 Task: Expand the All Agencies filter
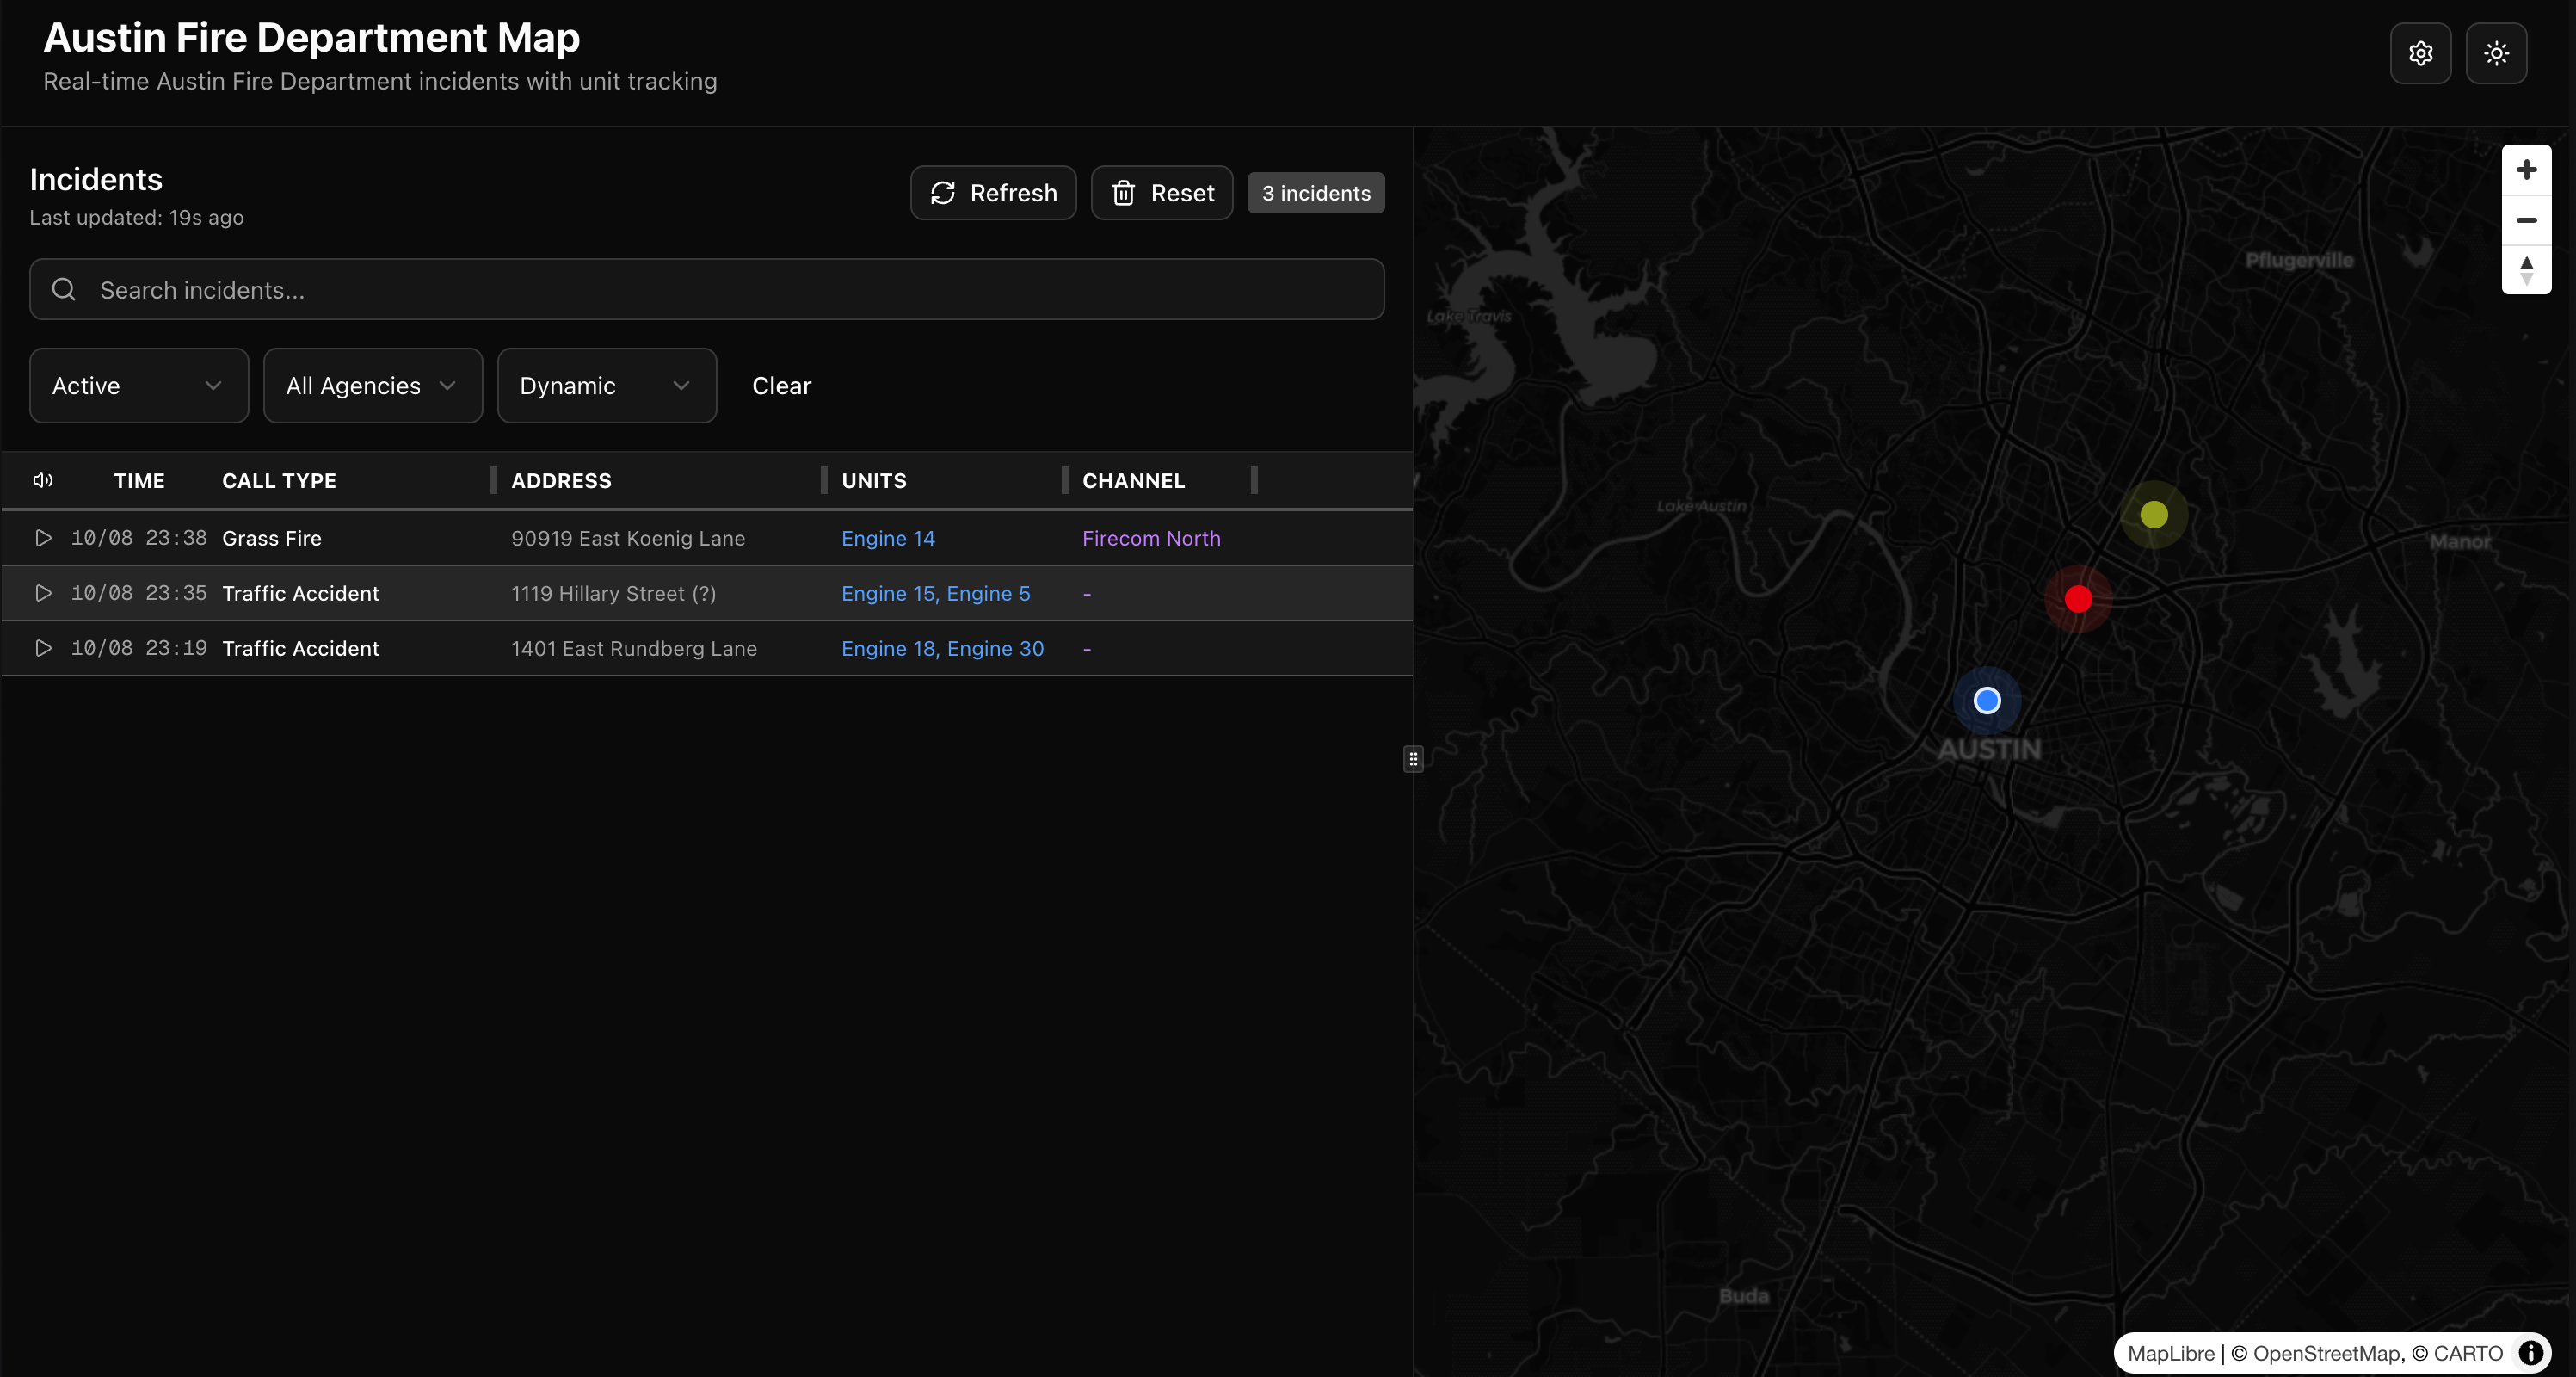click(x=372, y=386)
